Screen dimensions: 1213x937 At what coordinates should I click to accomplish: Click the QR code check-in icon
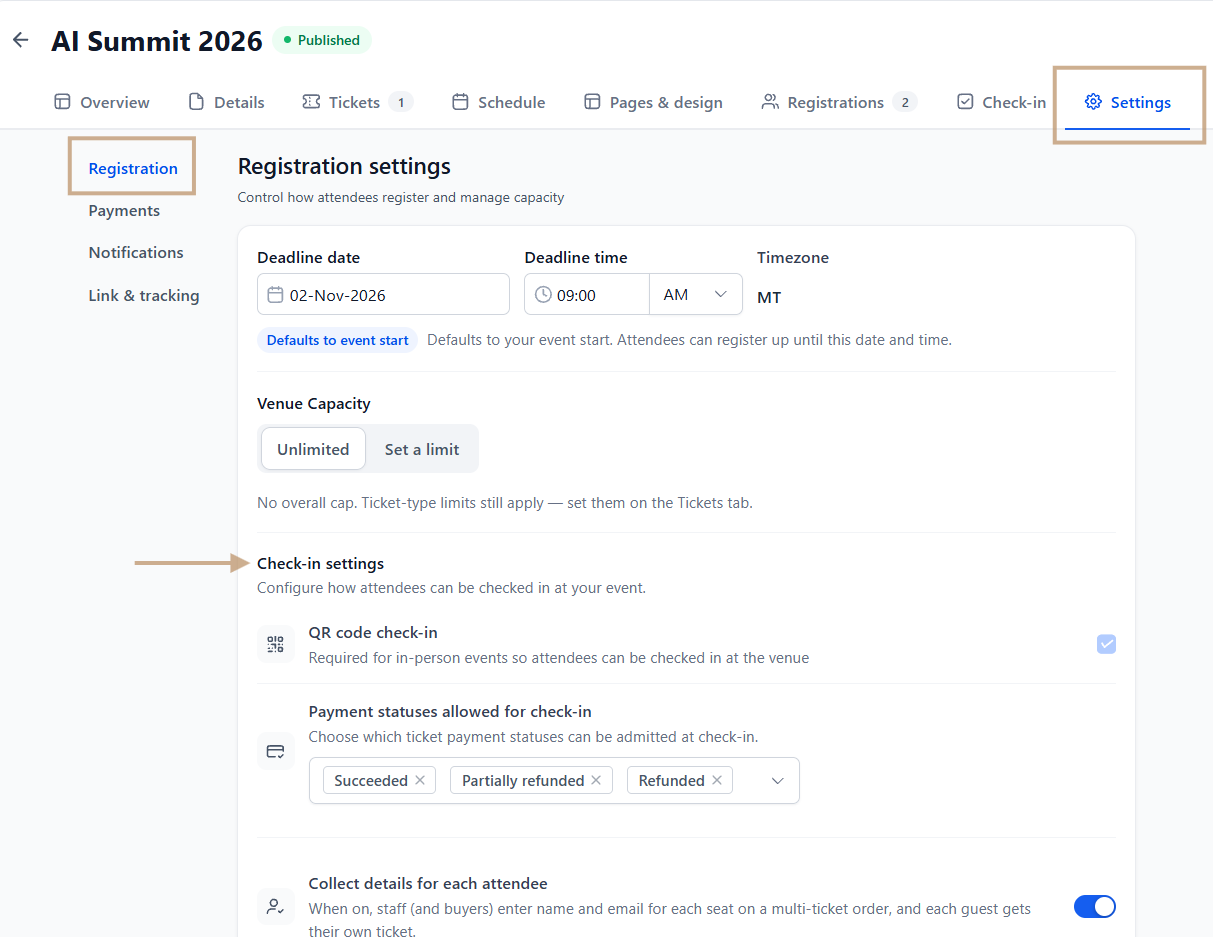point(275,645)
